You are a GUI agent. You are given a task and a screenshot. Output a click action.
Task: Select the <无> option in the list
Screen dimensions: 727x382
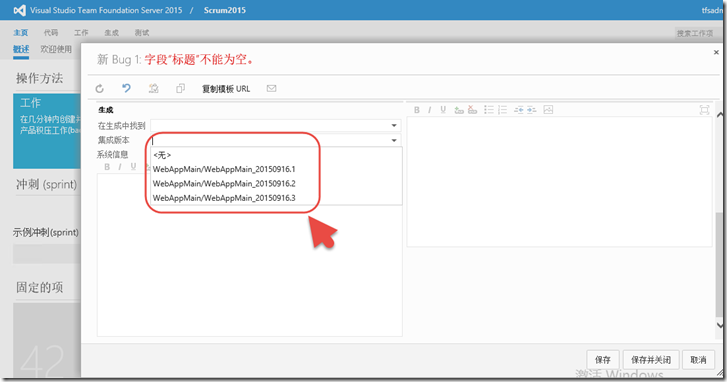[276, 155]
